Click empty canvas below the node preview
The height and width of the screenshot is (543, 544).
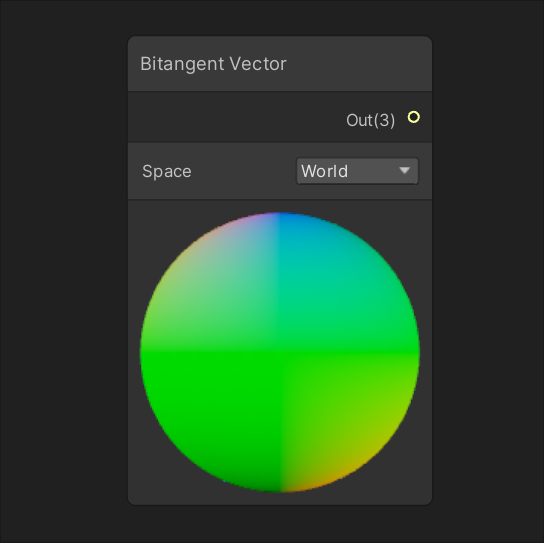click(280, 524)
